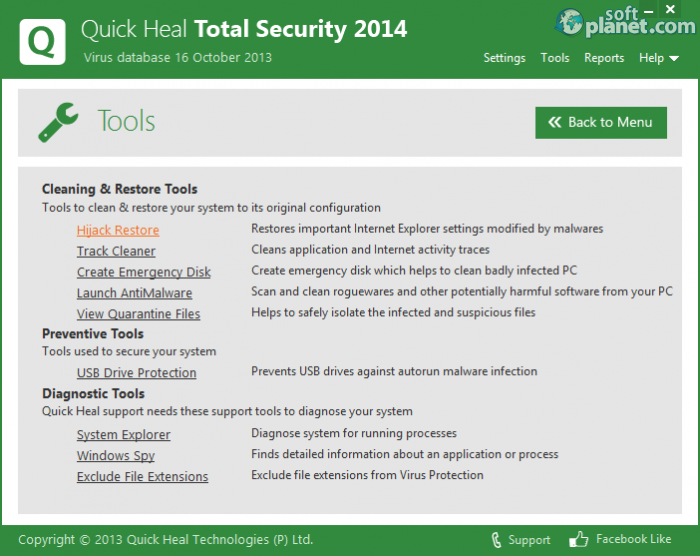Click 'Helps to safely isolate' description
The image size is (700, 556).
point(393,312)
